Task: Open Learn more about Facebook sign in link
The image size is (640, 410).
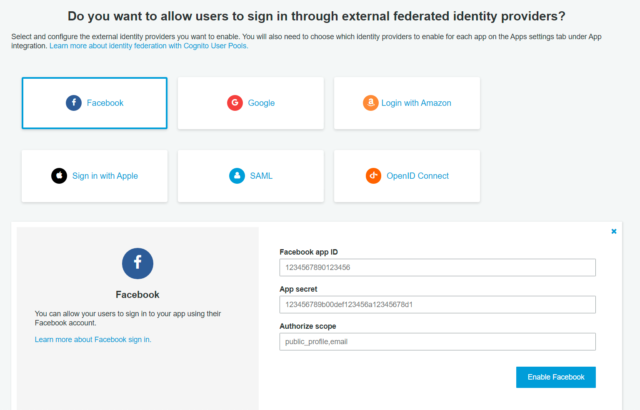Action: point(93,339)
